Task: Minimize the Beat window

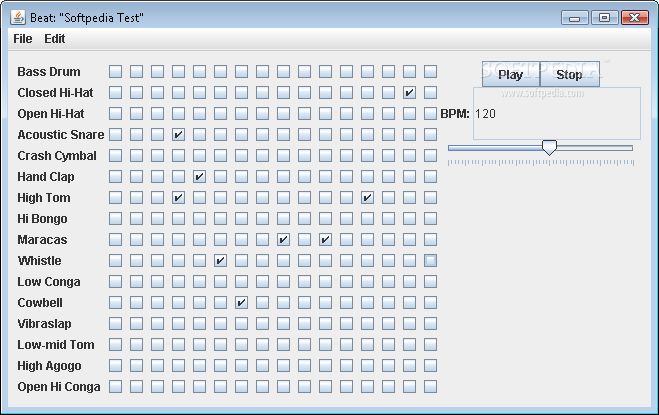Action: [x=575, y=18]
